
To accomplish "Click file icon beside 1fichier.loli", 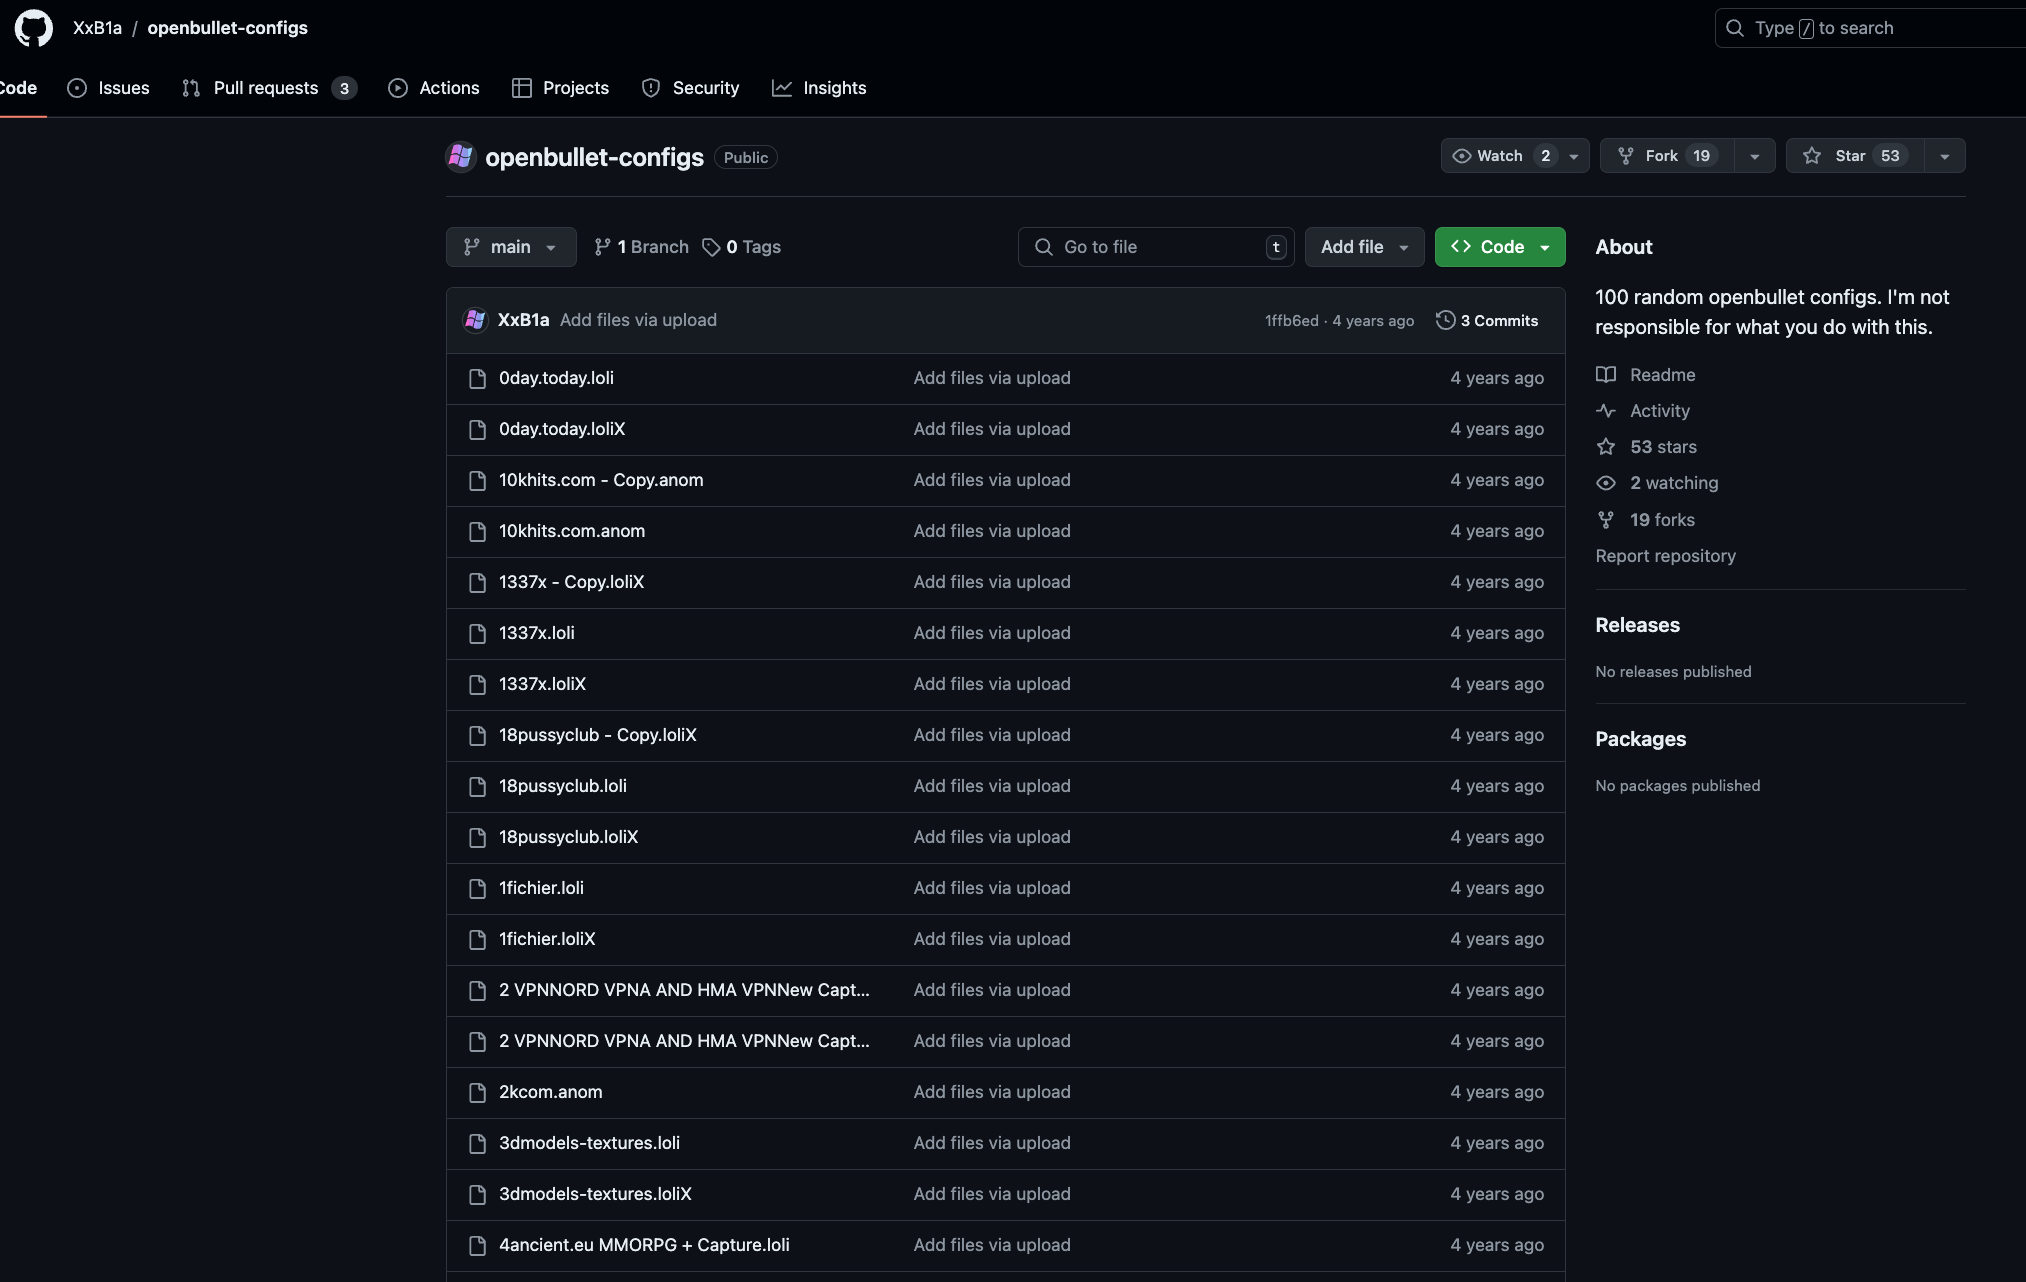I will pos(478,888).
